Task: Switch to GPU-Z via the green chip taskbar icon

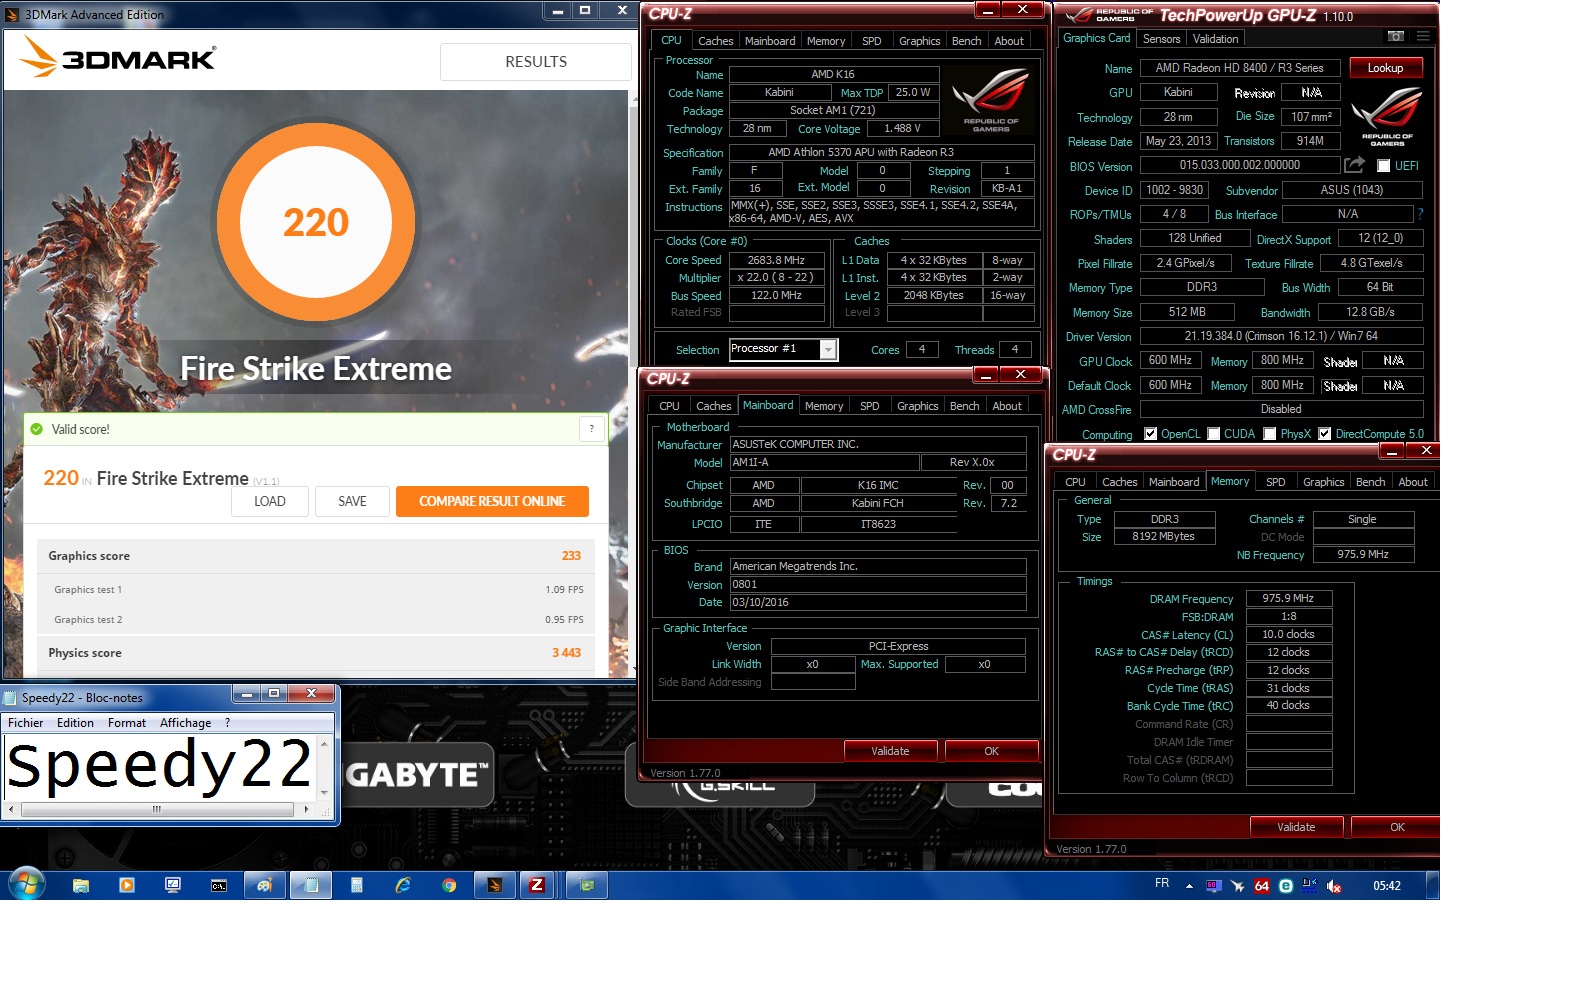Action: [587, 885]
